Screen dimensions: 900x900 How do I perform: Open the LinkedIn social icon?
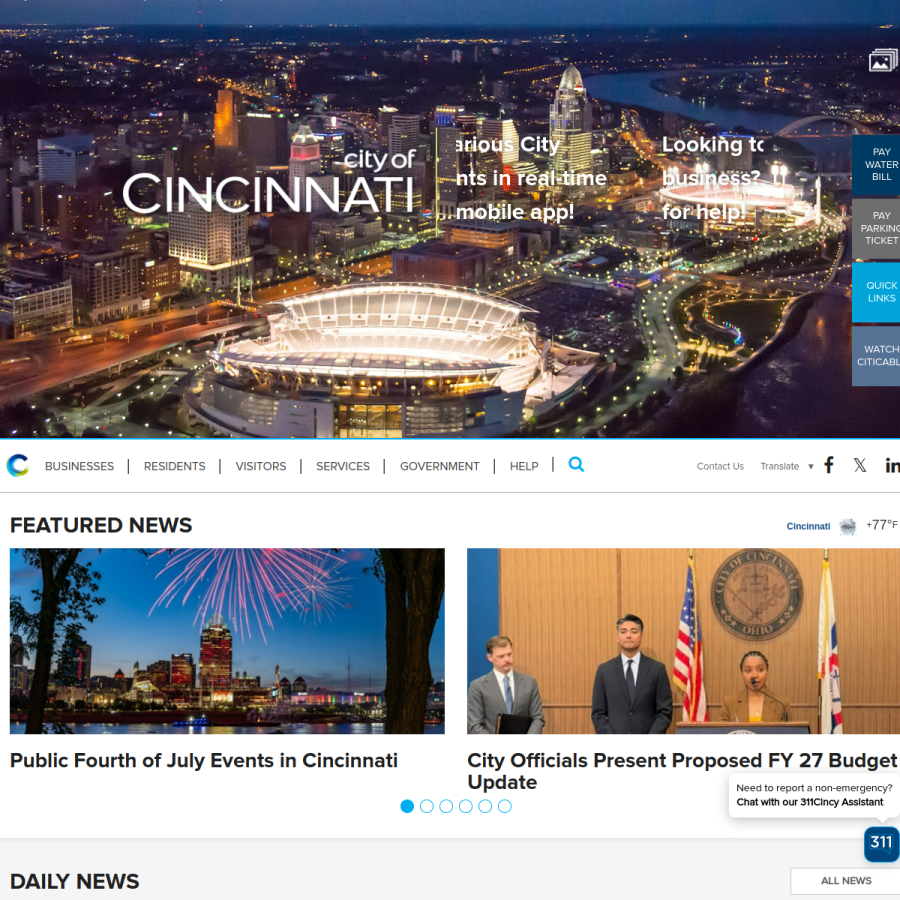click(x=893, y=465)
